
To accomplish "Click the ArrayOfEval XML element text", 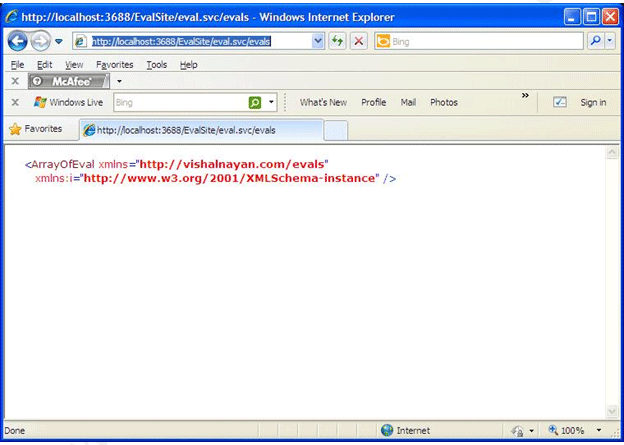I will pyautogui.click(x=62, y=164).
